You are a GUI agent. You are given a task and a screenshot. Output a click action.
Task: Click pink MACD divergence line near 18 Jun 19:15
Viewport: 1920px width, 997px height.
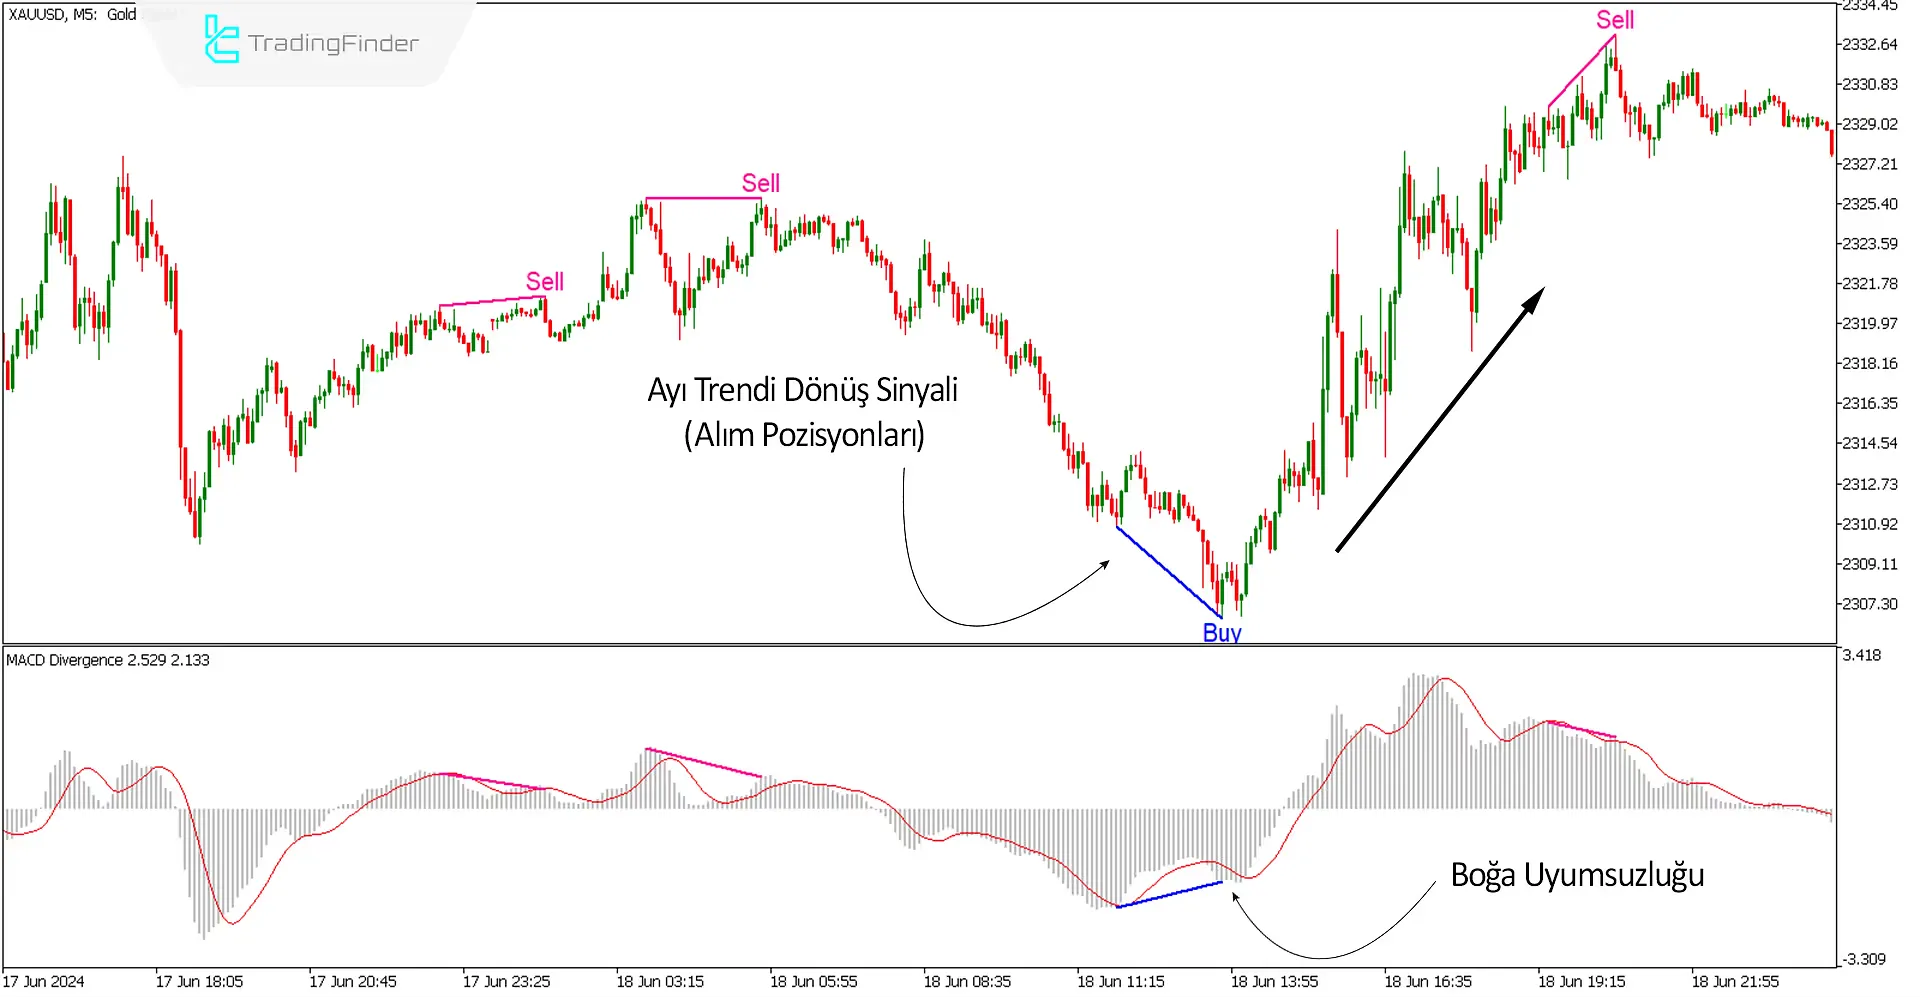1581,729
